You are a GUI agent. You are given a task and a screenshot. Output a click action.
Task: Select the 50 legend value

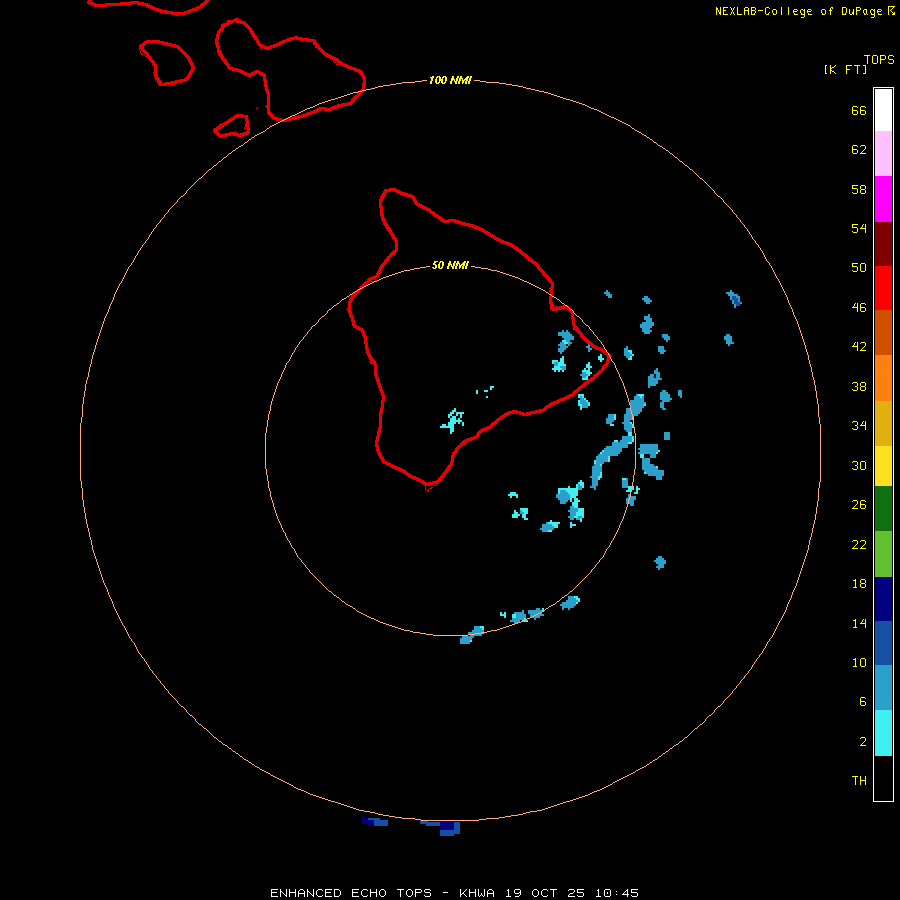point(859,268)
